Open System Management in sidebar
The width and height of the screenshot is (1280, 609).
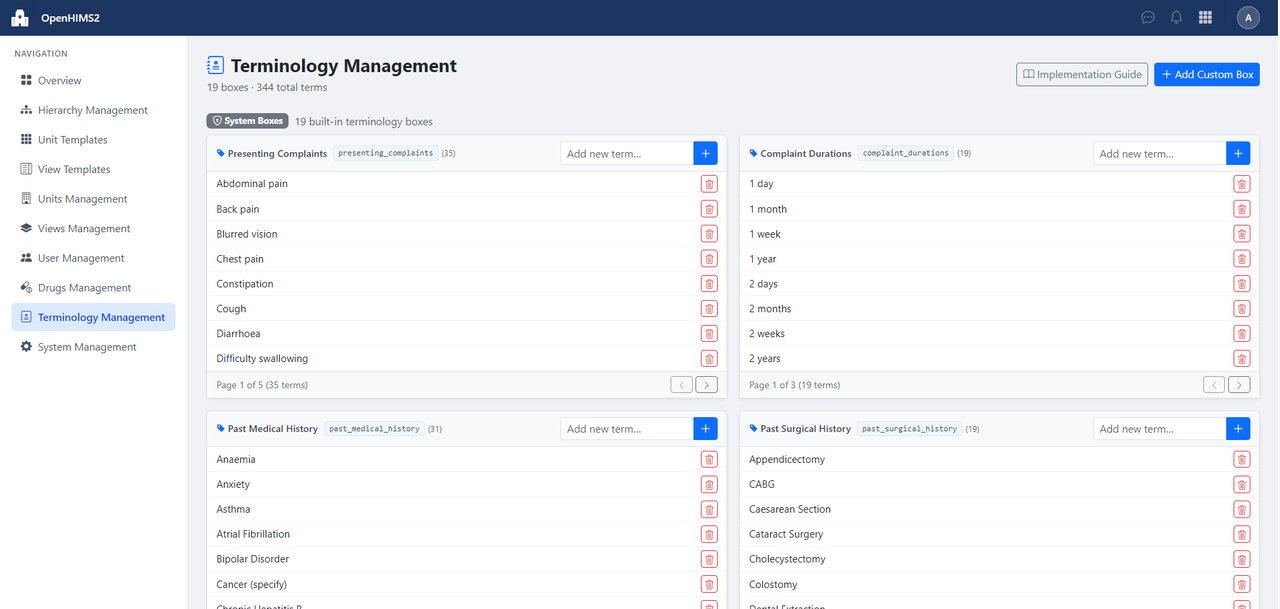tap(94, 347)
